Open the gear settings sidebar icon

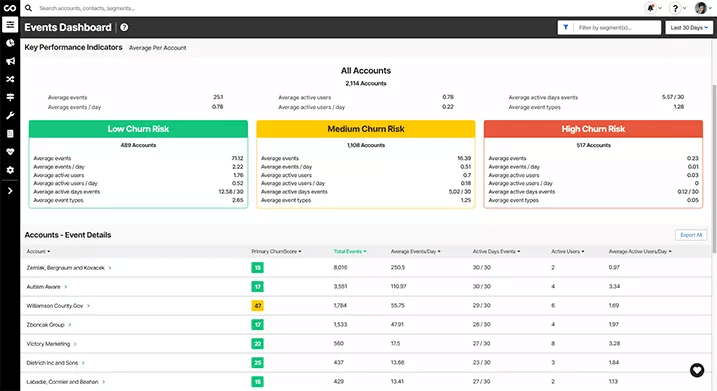10,170
